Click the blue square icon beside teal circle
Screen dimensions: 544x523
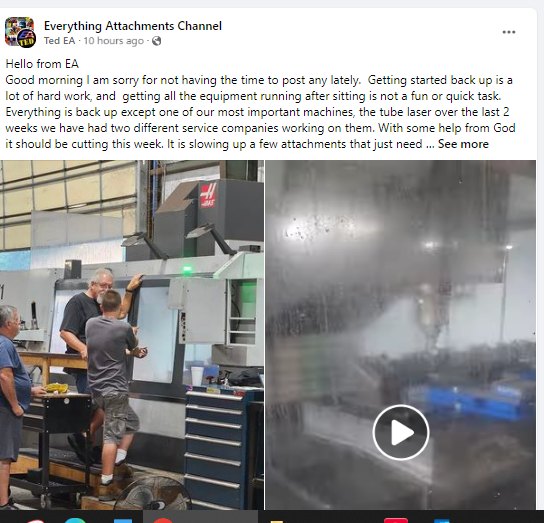pos(123,521)
